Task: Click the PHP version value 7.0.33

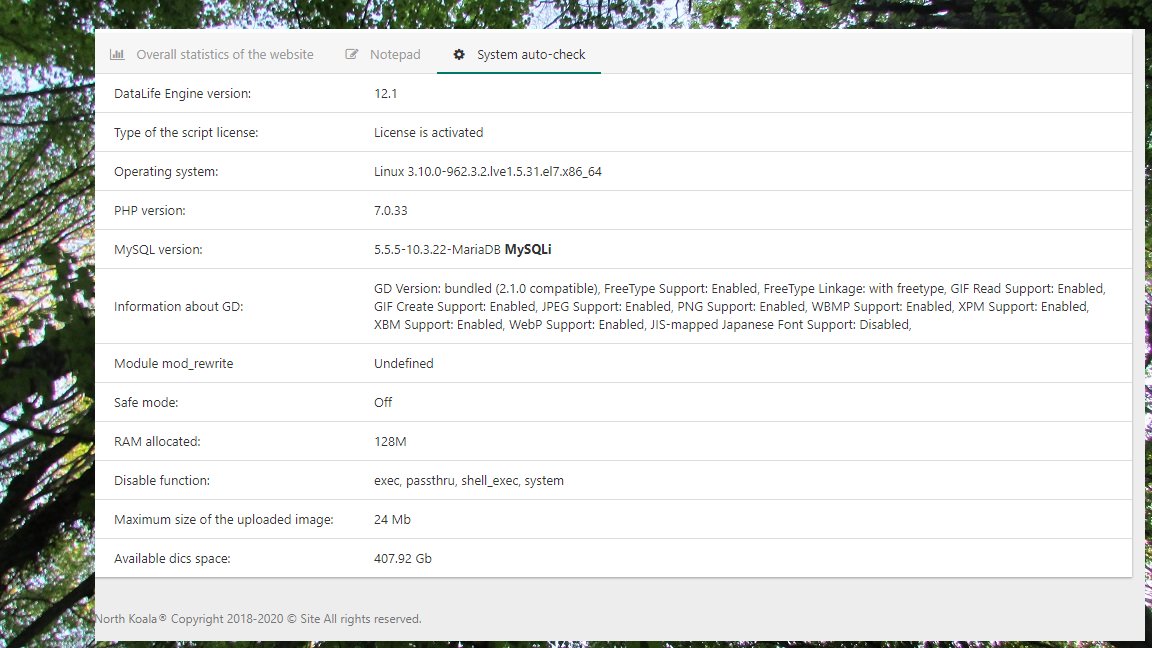Action: tap(391, 210)
